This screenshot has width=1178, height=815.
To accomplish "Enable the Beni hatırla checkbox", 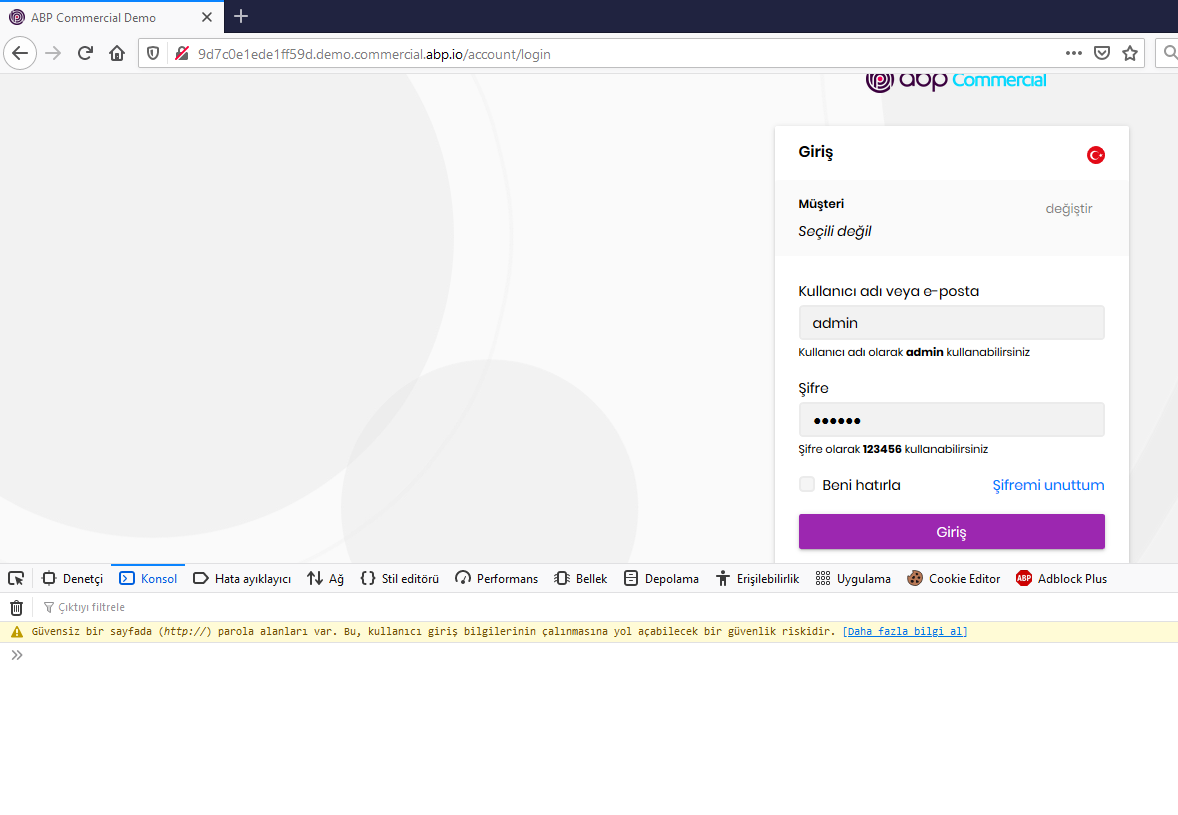I will click(807, 485).
